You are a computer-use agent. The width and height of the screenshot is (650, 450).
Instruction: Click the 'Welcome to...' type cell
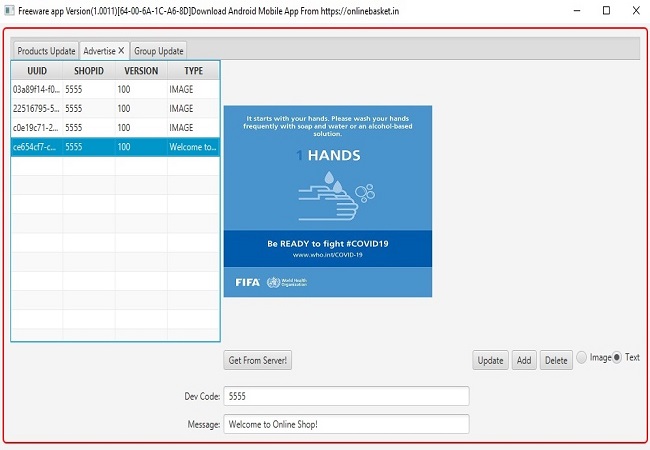(x=193, y=147)
